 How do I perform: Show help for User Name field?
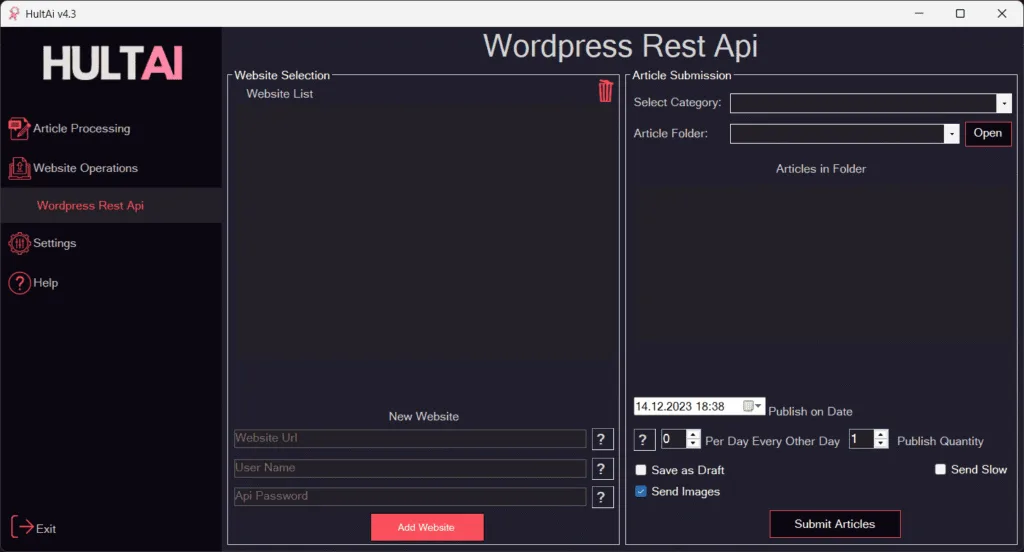point(602,468)
